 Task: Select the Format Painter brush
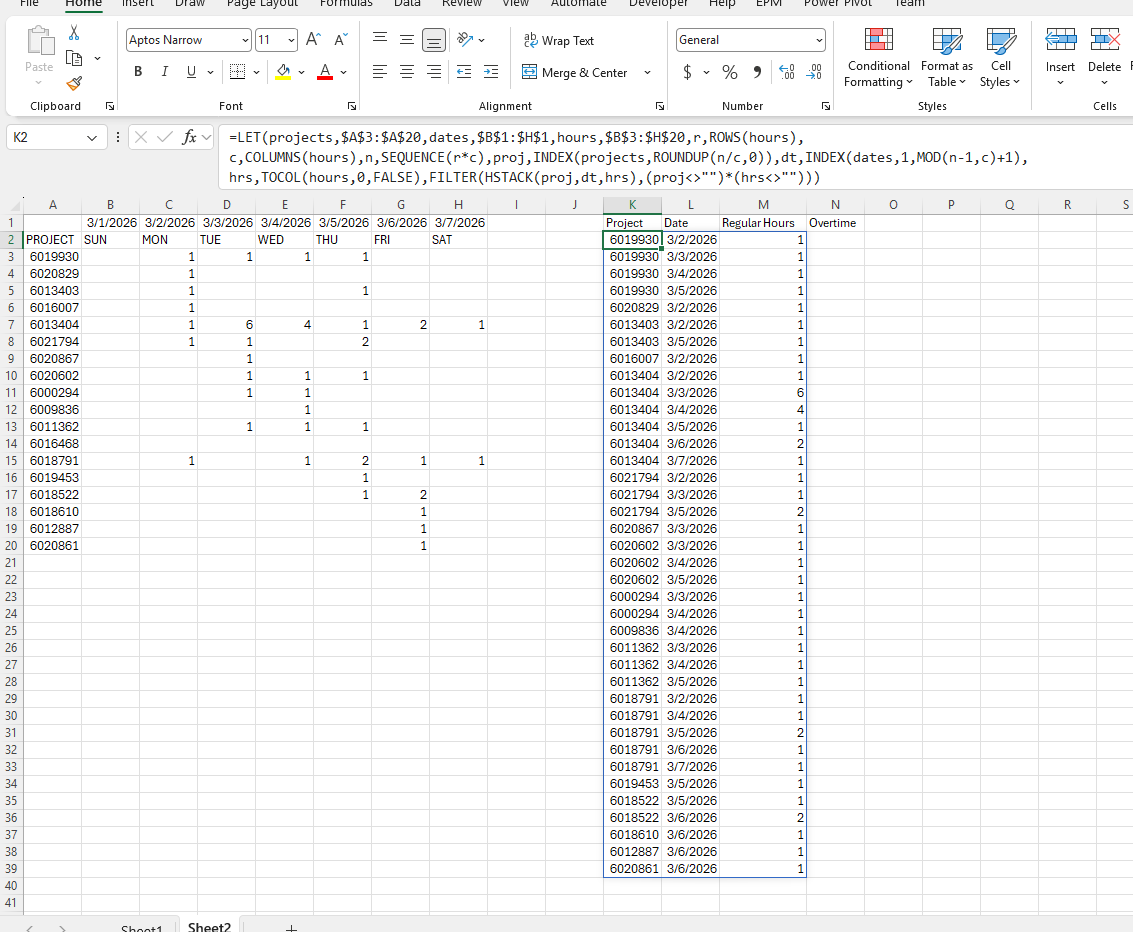[74, 83]
